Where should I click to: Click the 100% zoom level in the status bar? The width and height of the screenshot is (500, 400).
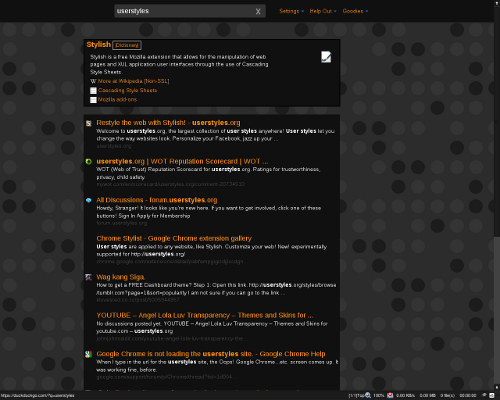tap(379, 396)
